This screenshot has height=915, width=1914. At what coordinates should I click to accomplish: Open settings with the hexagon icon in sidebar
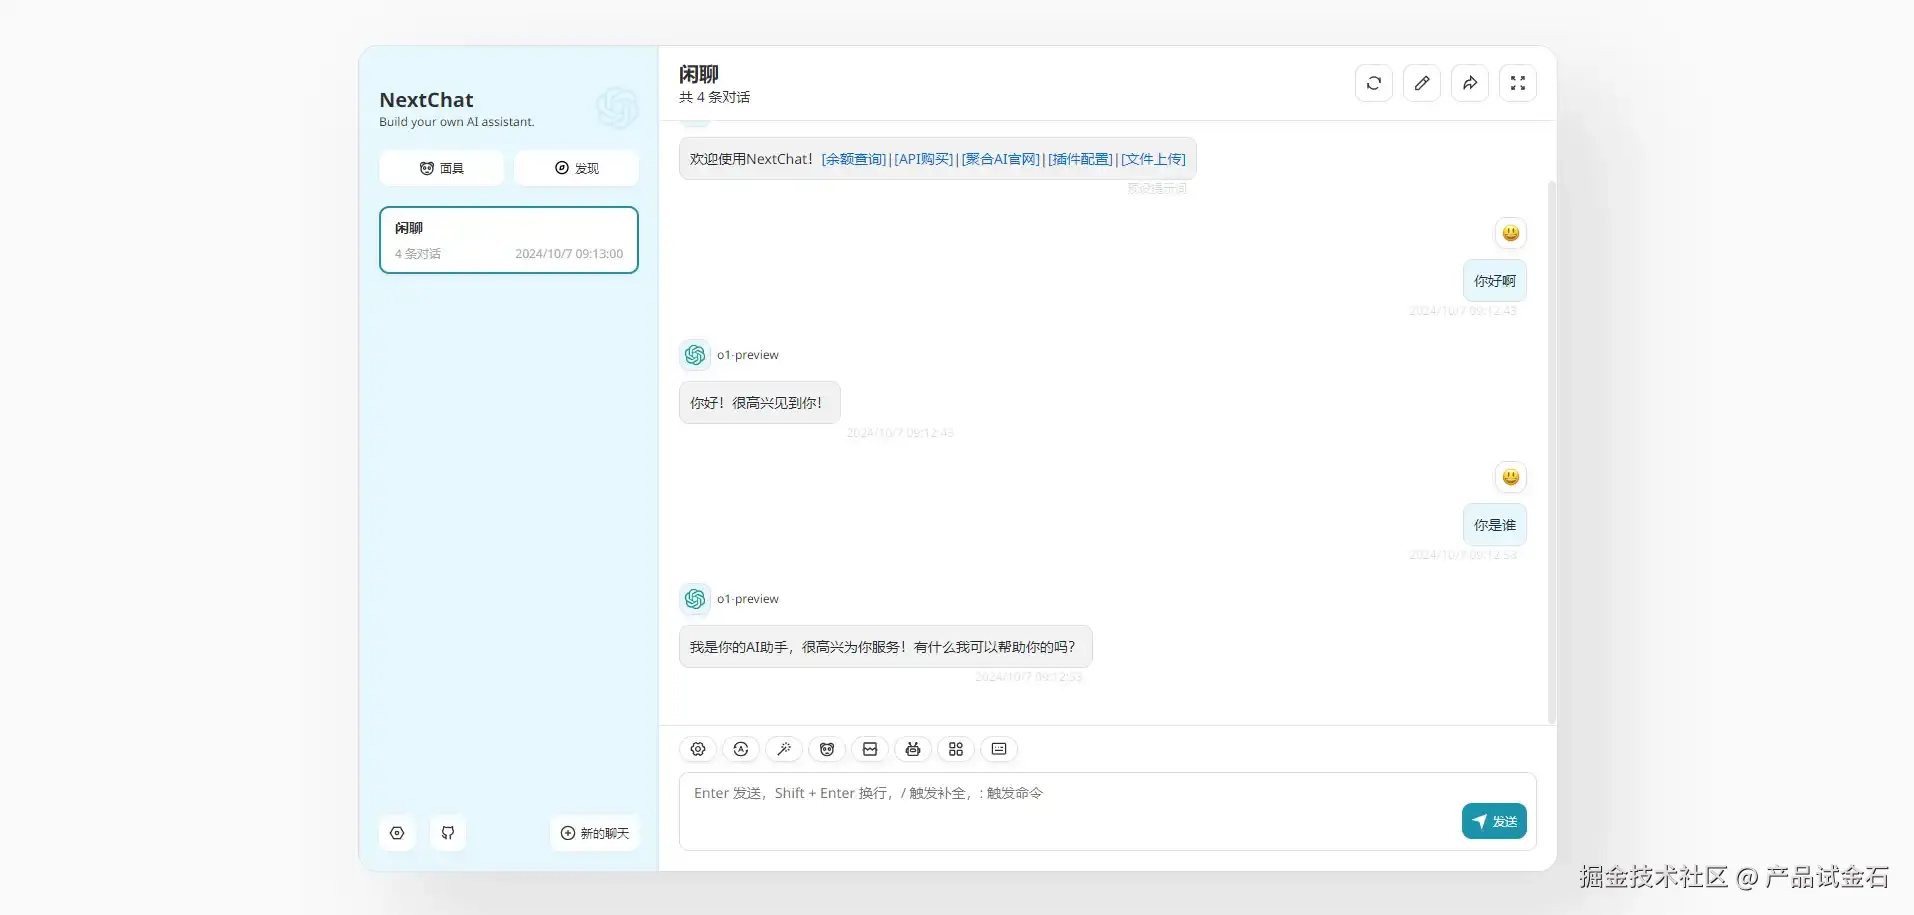click(397, 833)
